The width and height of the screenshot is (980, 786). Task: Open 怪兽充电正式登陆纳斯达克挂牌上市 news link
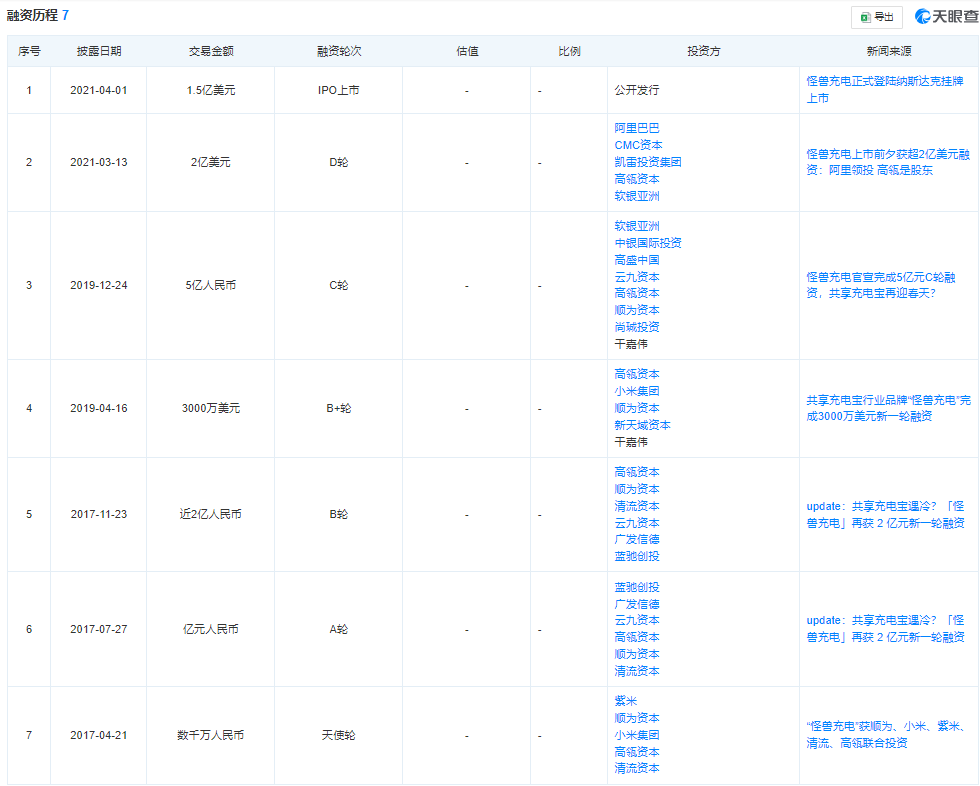pyautogui.click(x=884, y=89)
